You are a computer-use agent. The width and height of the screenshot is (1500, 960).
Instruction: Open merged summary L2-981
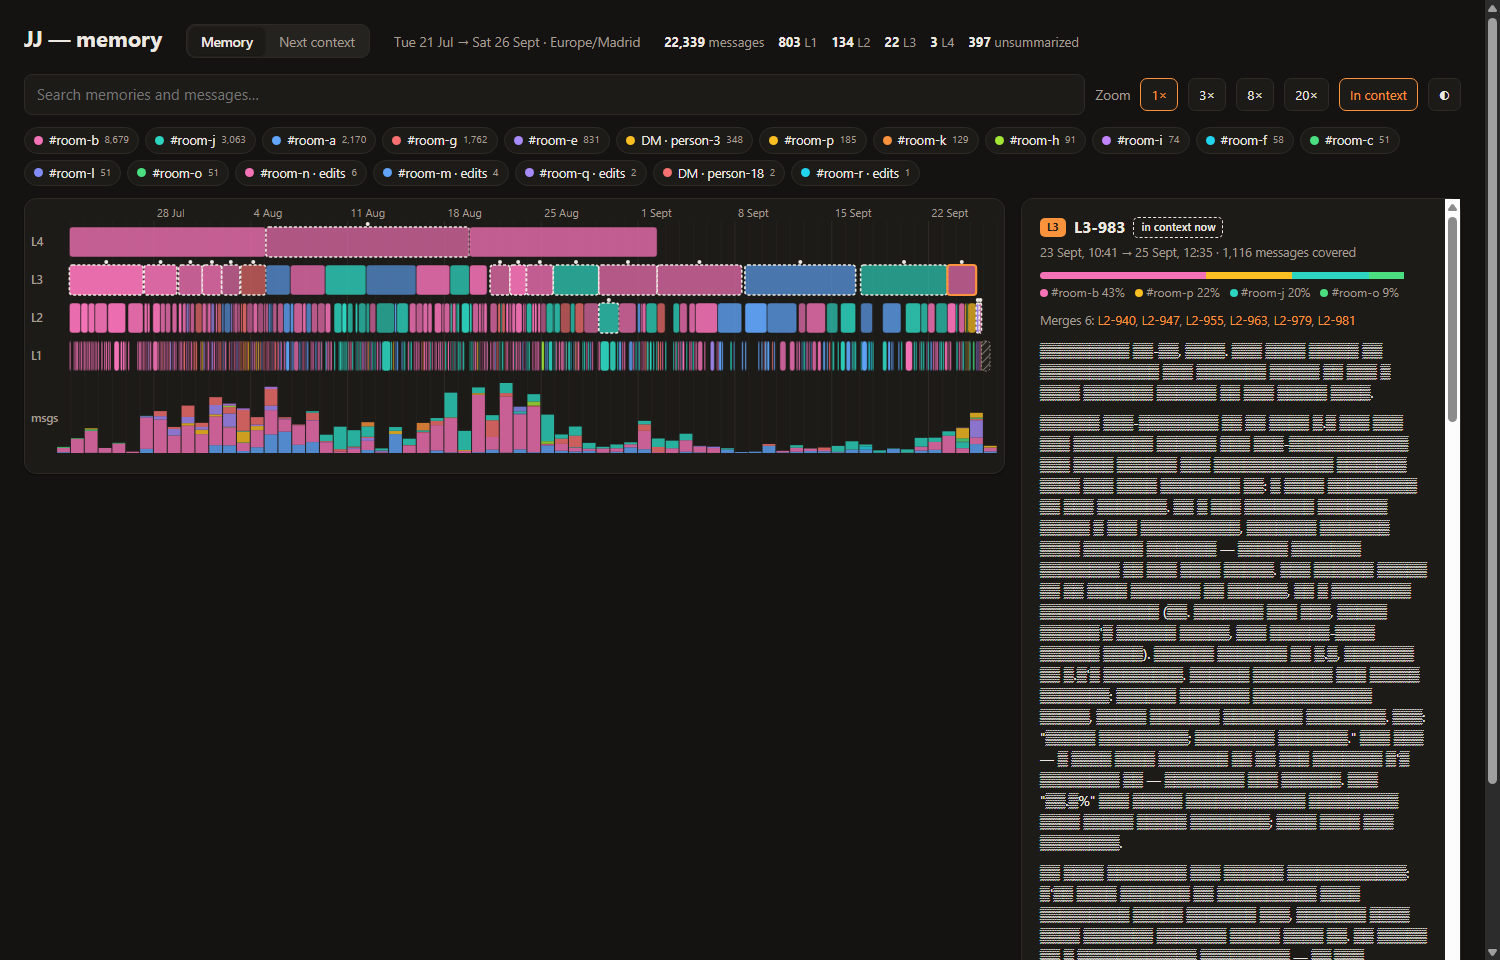(1337, 321)
